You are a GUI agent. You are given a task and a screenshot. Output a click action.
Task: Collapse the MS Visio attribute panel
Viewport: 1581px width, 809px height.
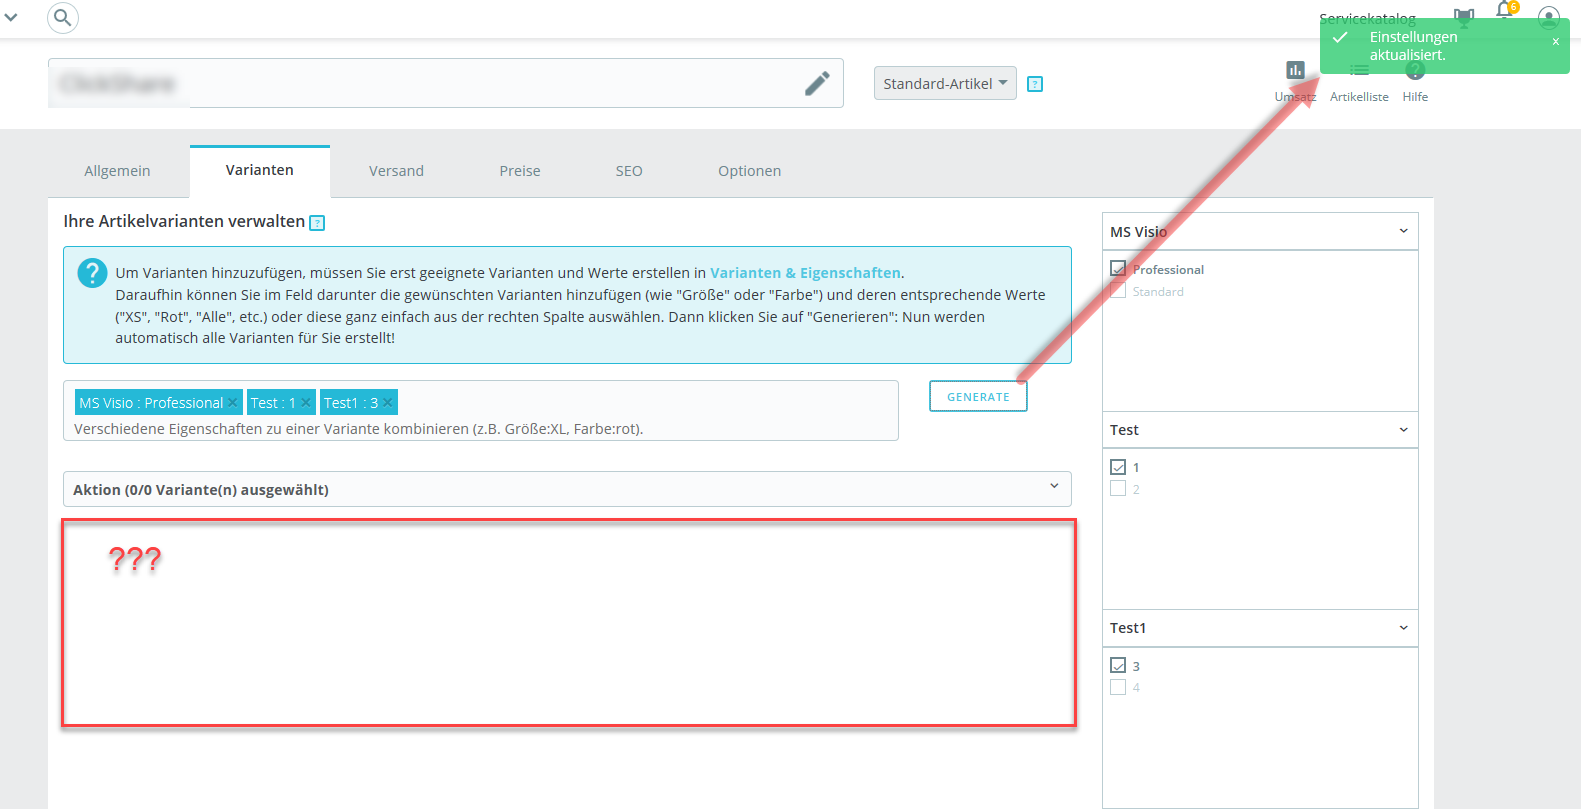(1403, 231)
